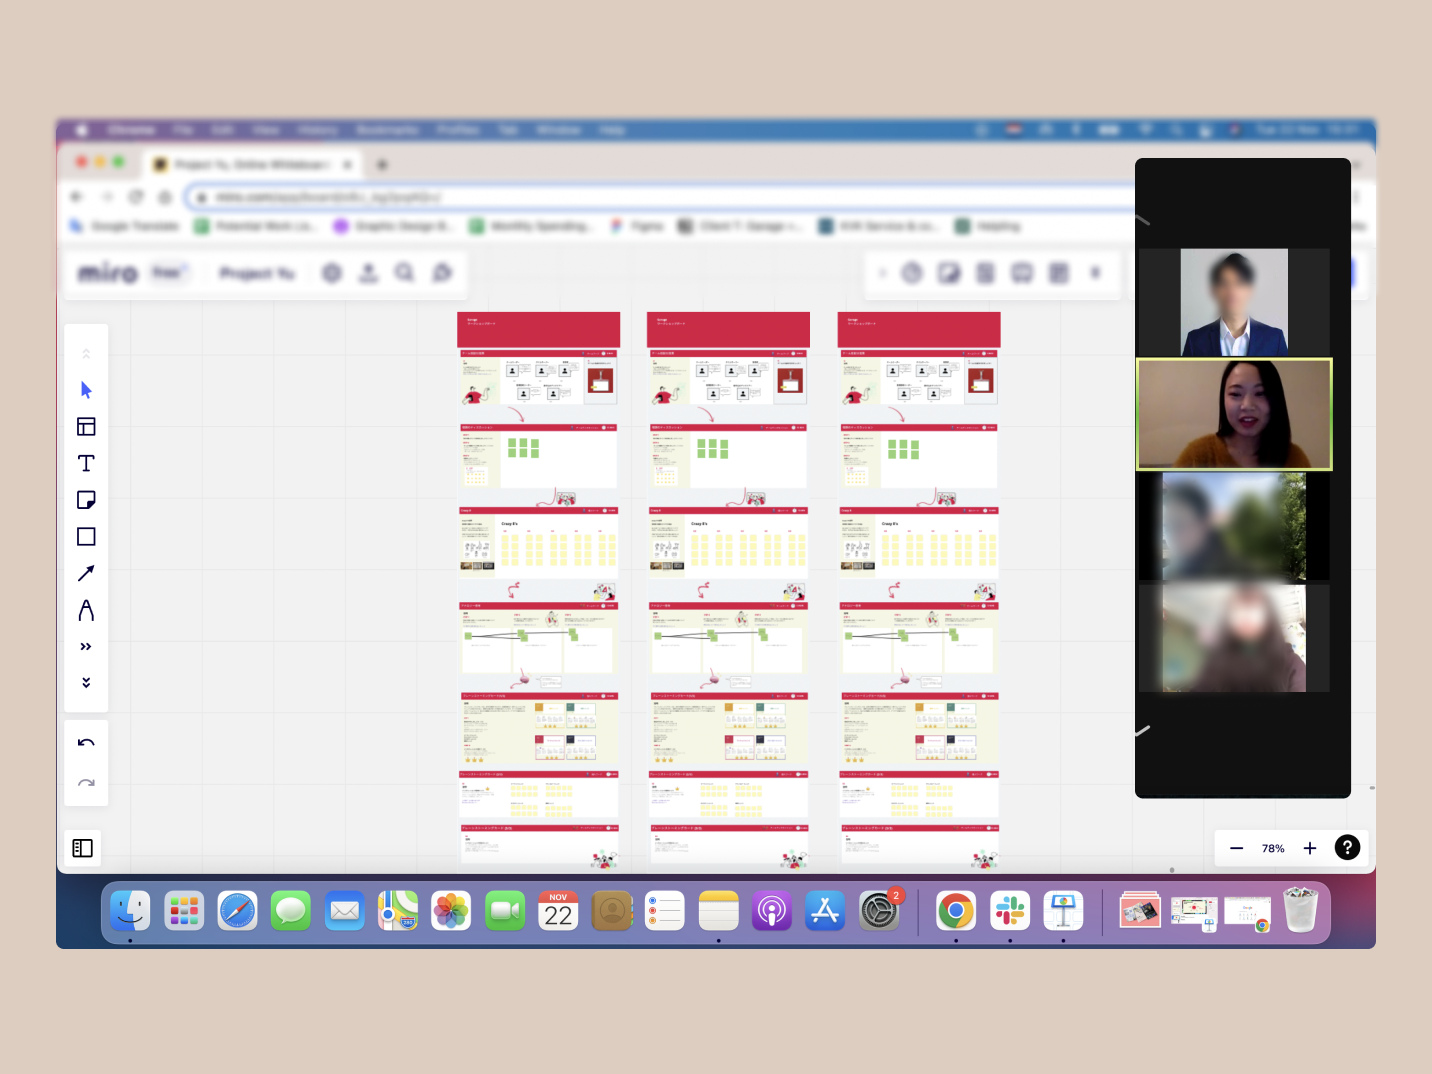Rename board by clicking Project Yu title
The height and width of the screenshot is (1074, 1432).
pyautogui.click(x=258, y=273)
